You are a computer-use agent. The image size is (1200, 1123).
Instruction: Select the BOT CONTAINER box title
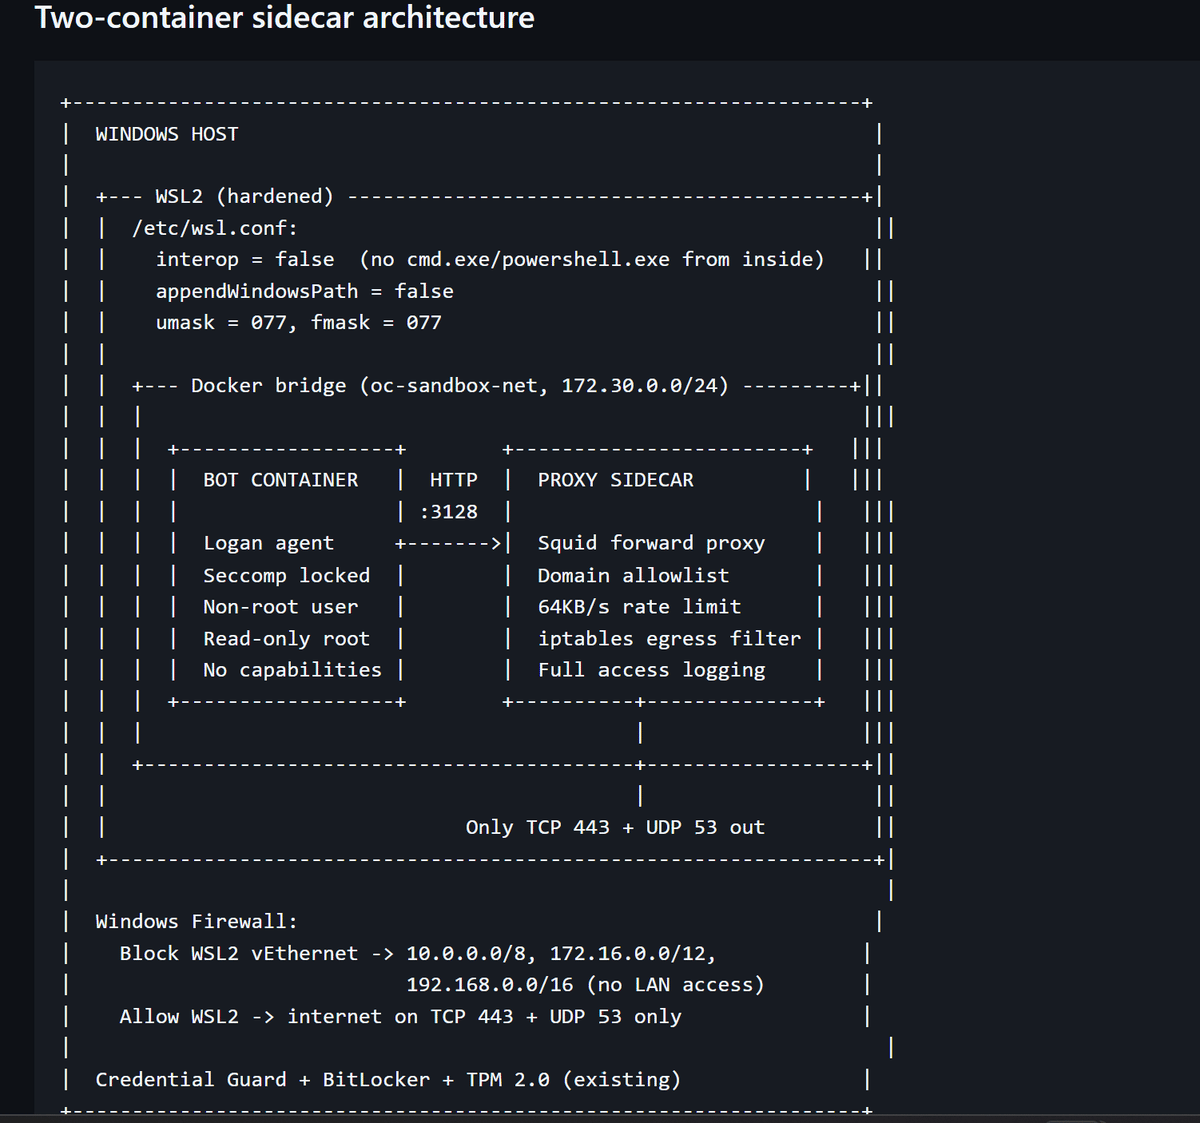click(x=280, y=479)
